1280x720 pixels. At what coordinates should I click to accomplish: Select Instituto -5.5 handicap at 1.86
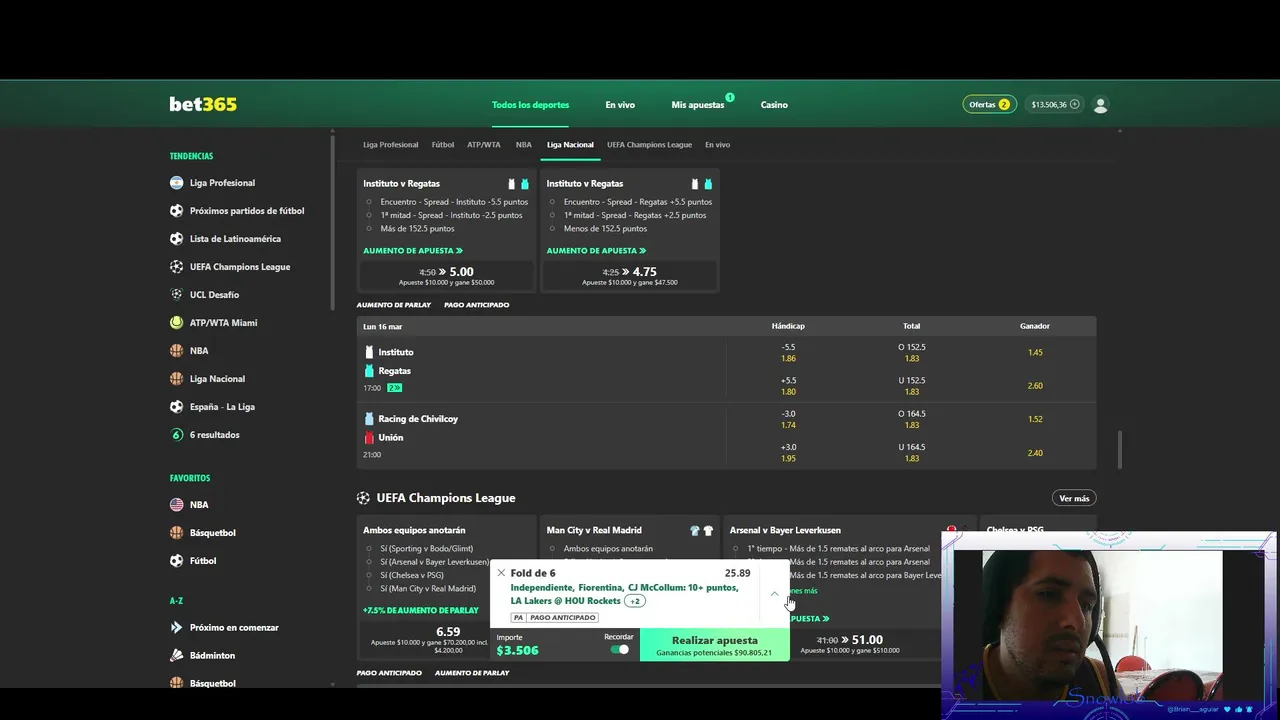coord(788,353)
